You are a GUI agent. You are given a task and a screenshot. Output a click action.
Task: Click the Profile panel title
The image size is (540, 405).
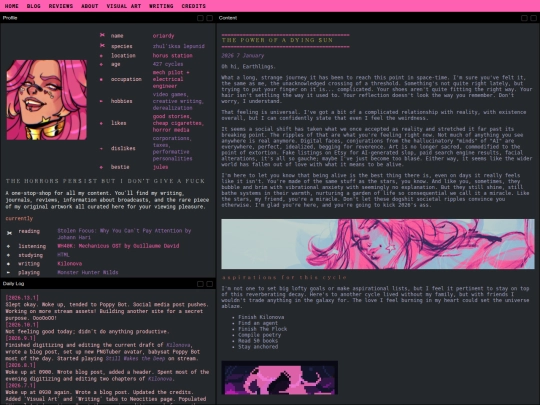pyautogui.click(x=10, y=18)
